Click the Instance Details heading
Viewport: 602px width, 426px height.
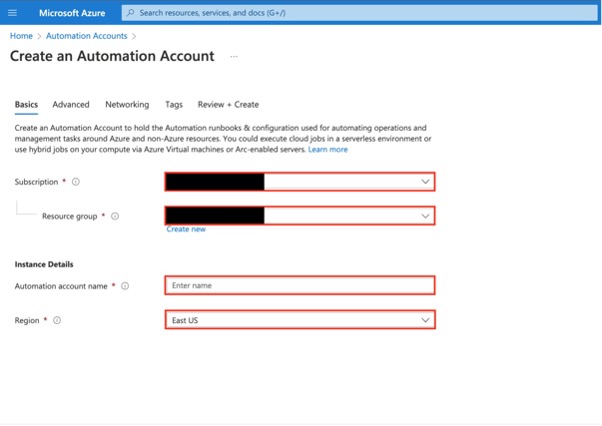[x=44, y=264]
